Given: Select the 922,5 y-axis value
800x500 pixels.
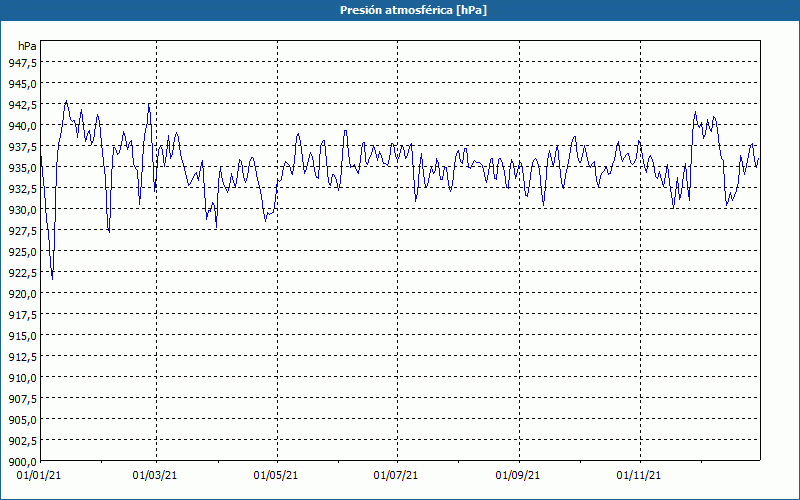Looking at the screenshot, I should 22,272.
